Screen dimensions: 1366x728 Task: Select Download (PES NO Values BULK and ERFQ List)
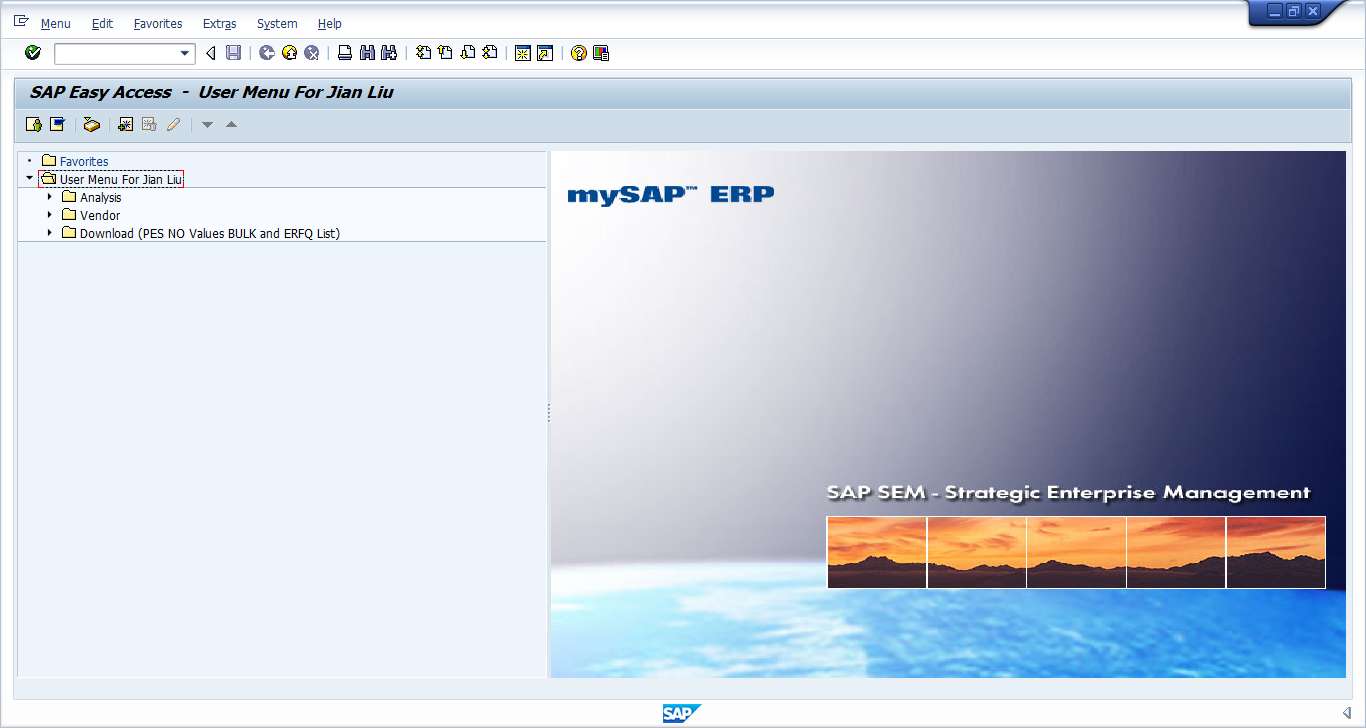[x=210, y=233]
